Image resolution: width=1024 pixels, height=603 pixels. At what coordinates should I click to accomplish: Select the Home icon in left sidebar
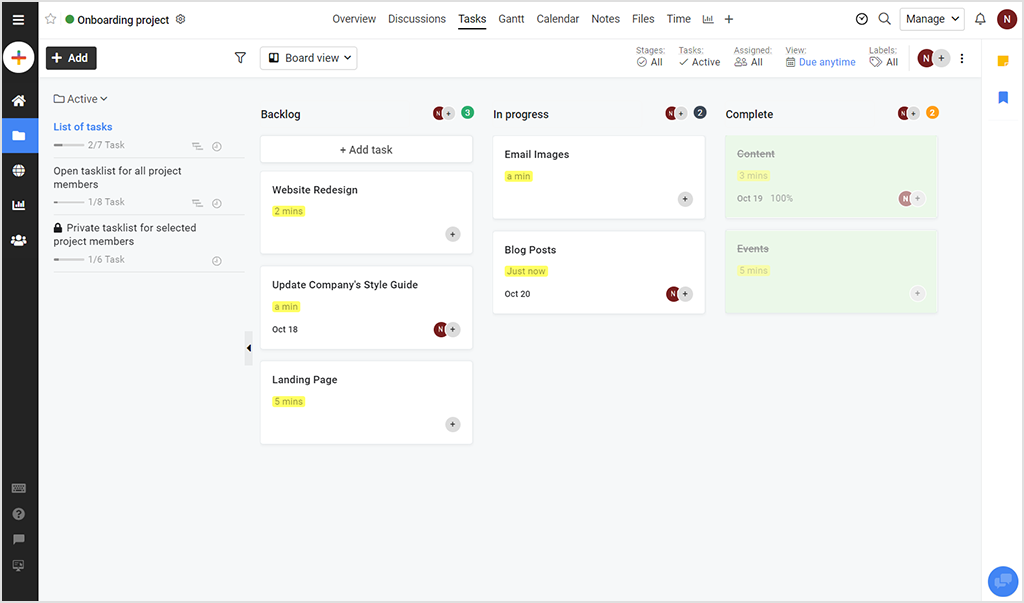18,100
